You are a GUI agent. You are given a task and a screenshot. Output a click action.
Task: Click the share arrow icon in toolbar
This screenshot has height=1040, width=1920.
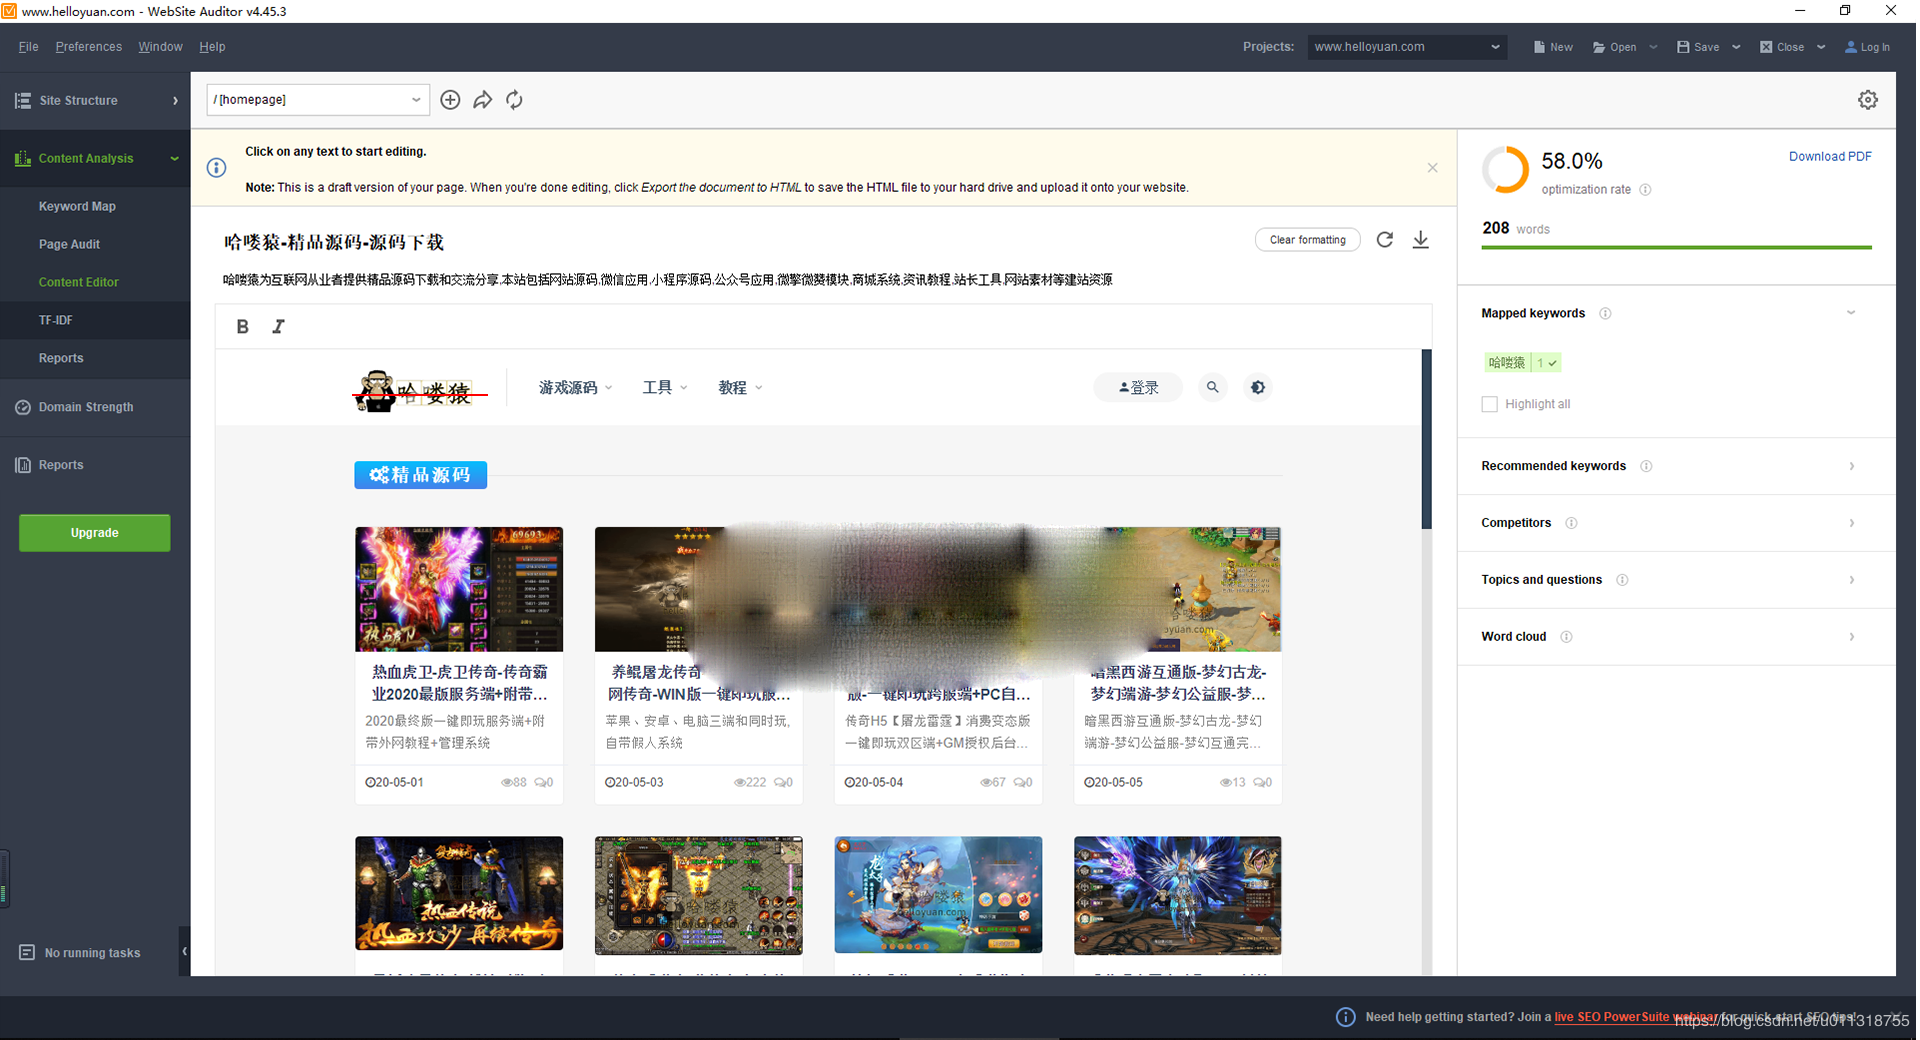pyautogui.click(x=483, y=100)
